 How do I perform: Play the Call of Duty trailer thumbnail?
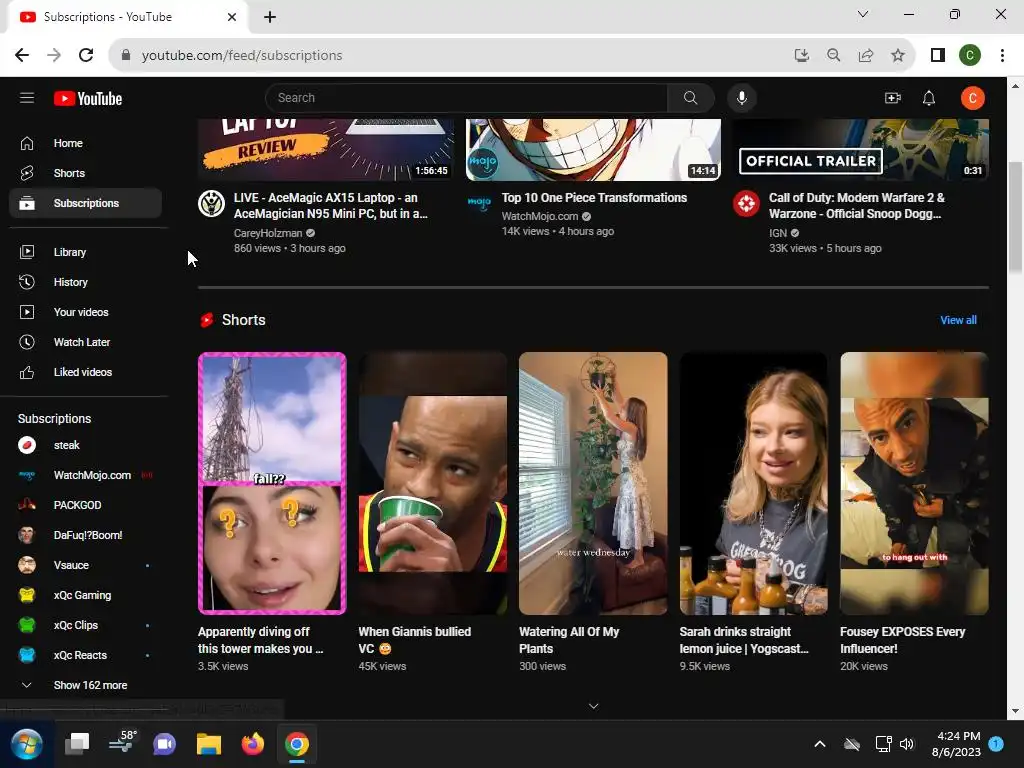click(861, 150)
